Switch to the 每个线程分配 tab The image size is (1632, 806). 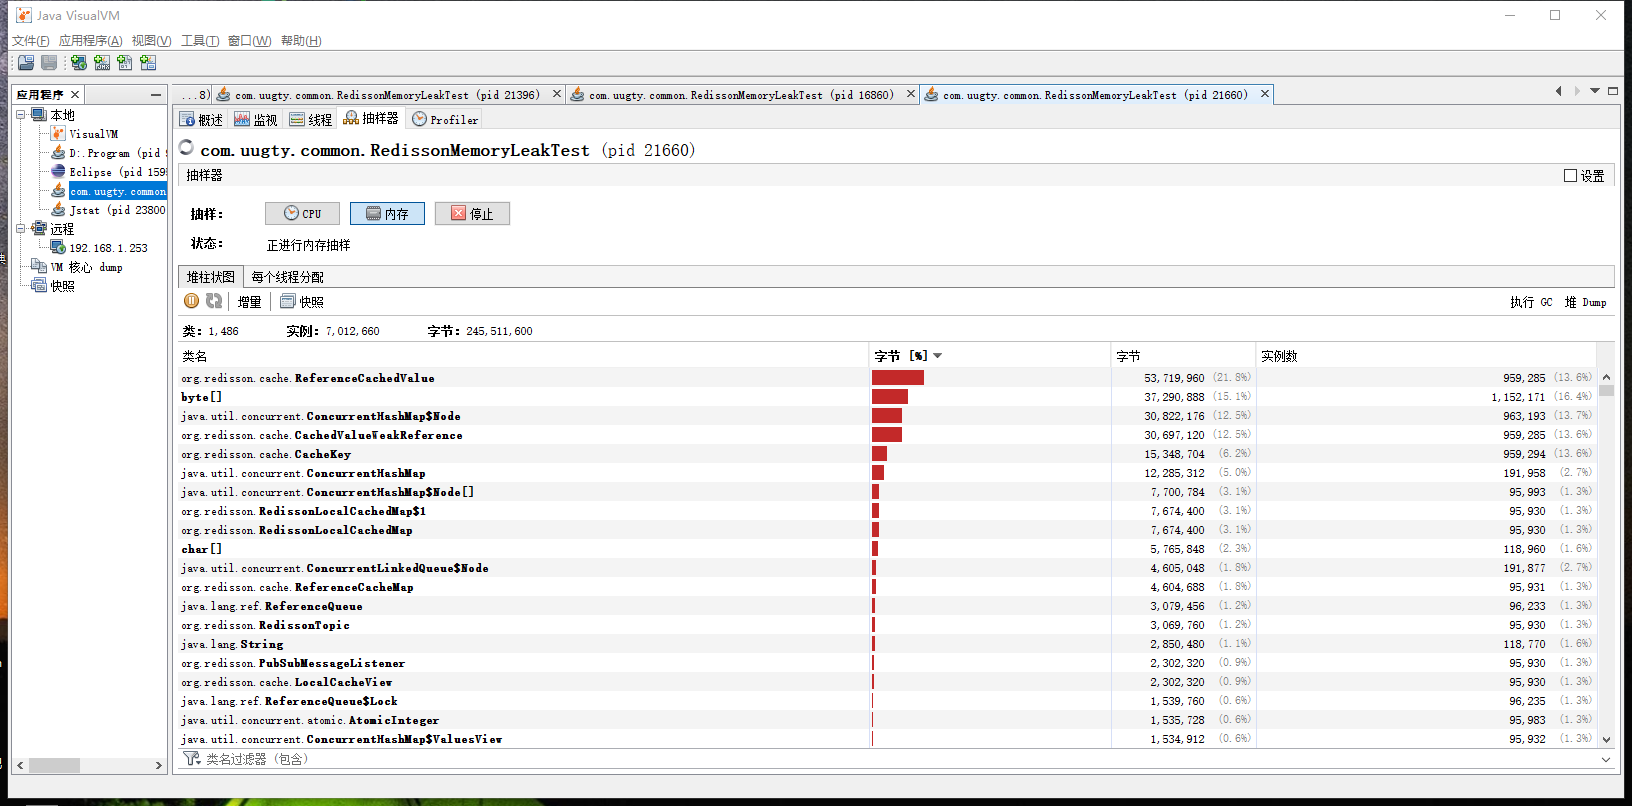coord(287,277)
